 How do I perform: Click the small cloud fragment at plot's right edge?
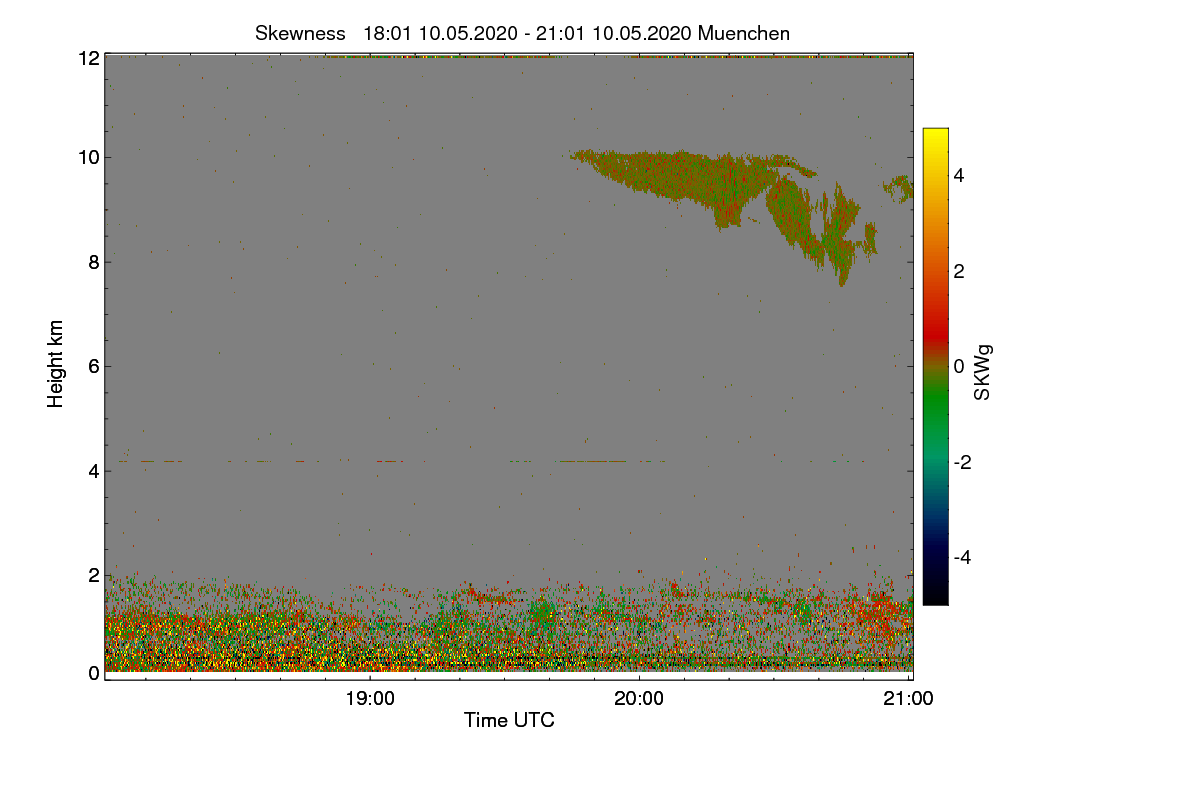point(899,188)
